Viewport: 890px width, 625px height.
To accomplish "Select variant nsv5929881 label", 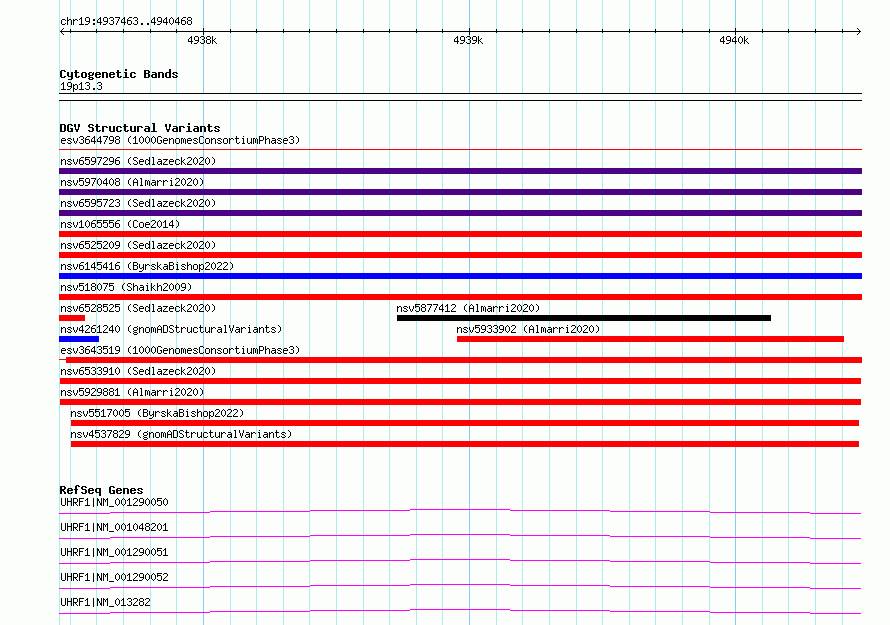I will (x=132, y=392).
